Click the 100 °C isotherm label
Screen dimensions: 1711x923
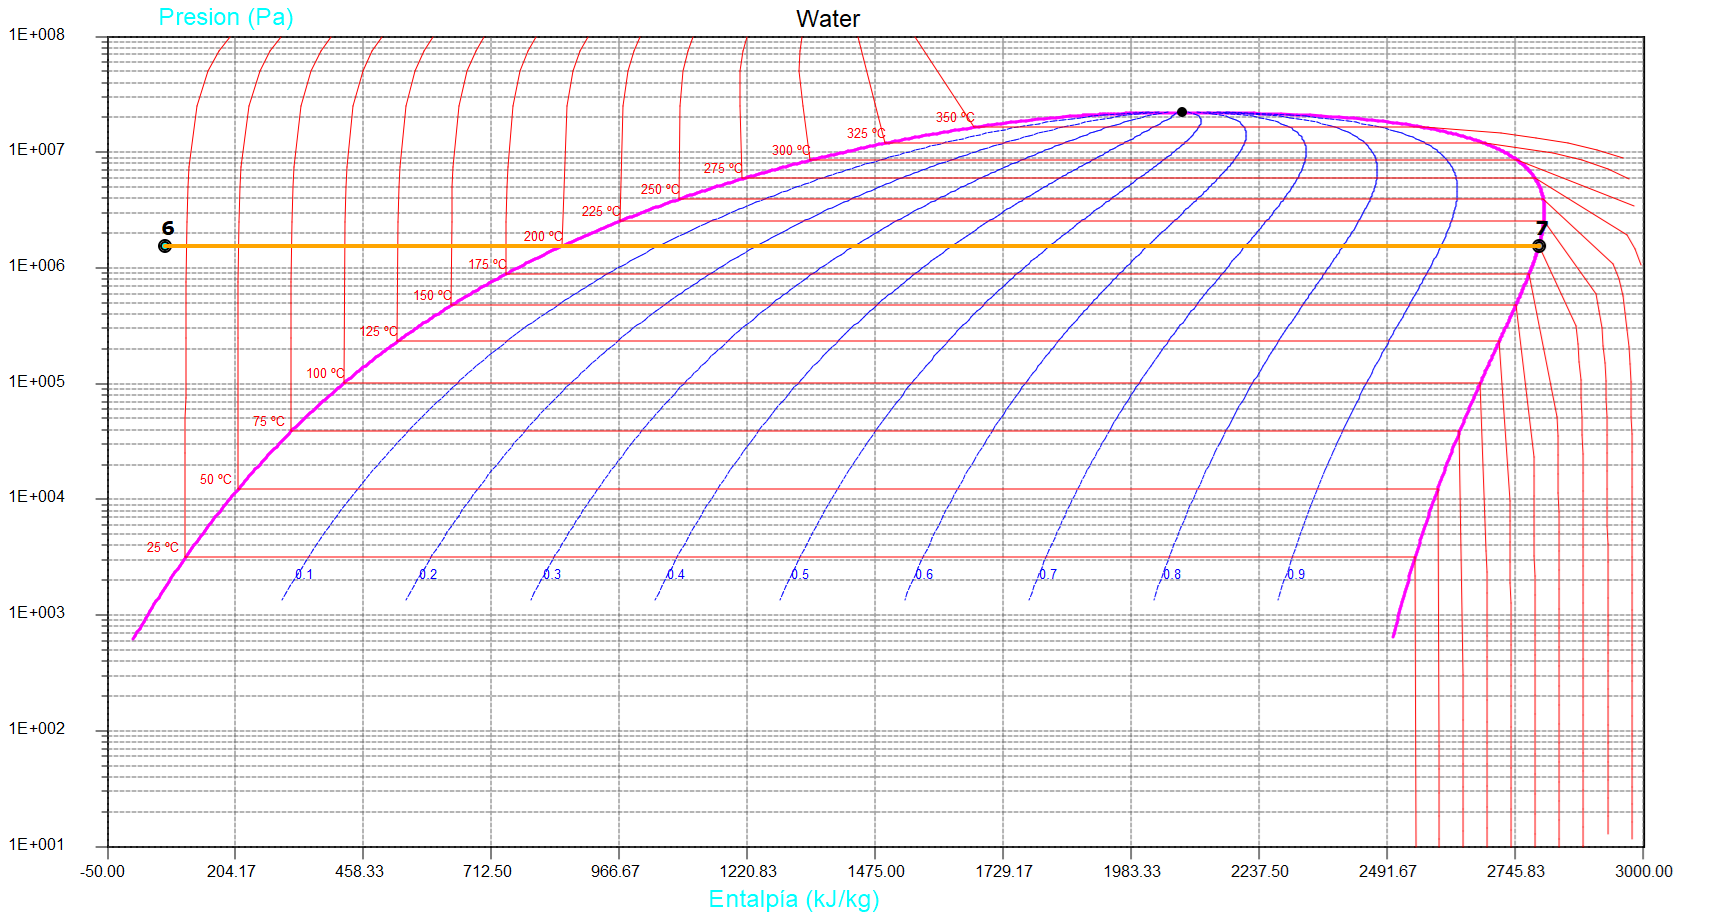pyautogui.click(x=325, y=373)
